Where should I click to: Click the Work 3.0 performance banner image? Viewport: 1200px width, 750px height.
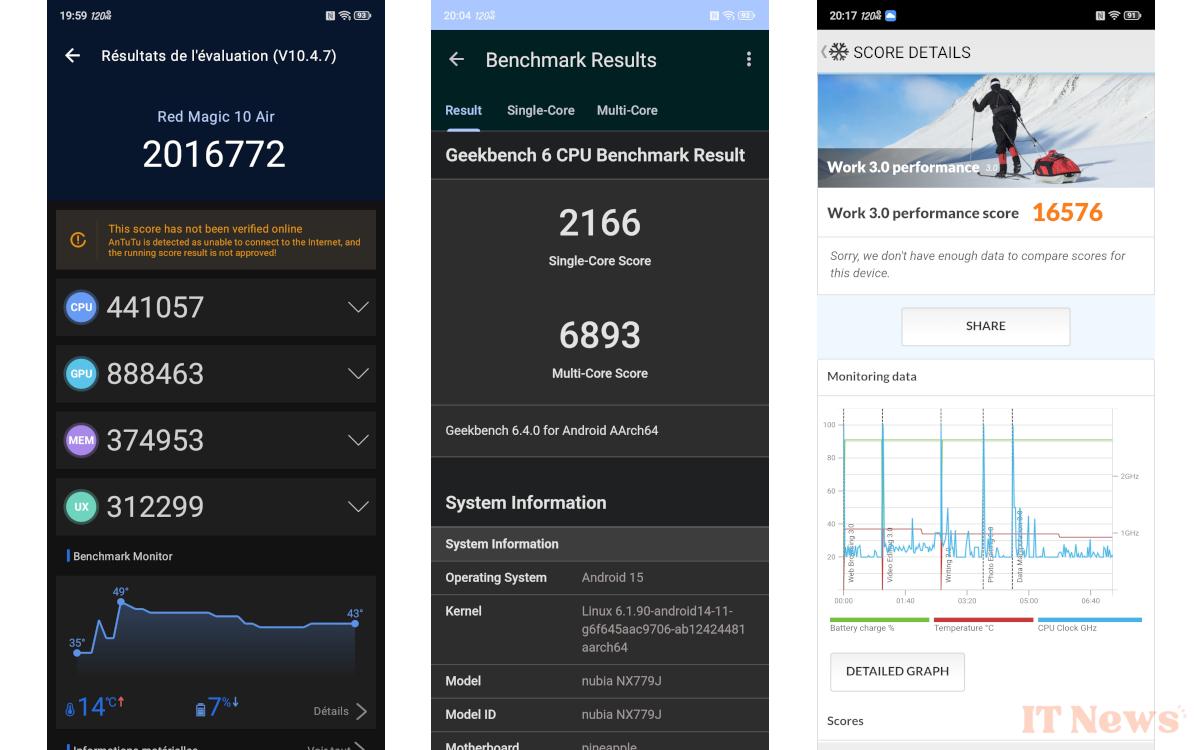tap(986, 130)
